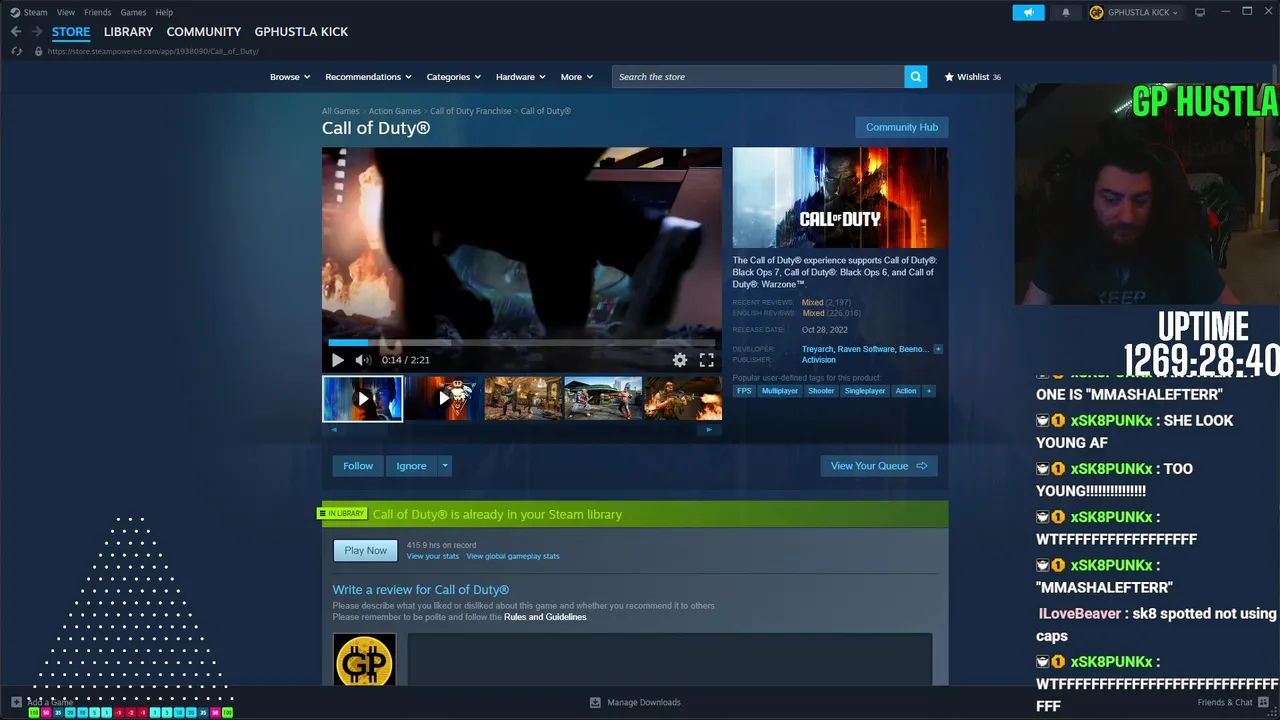Select the FPS tag
Screen dimensions: 1280x720
[744, 391]
